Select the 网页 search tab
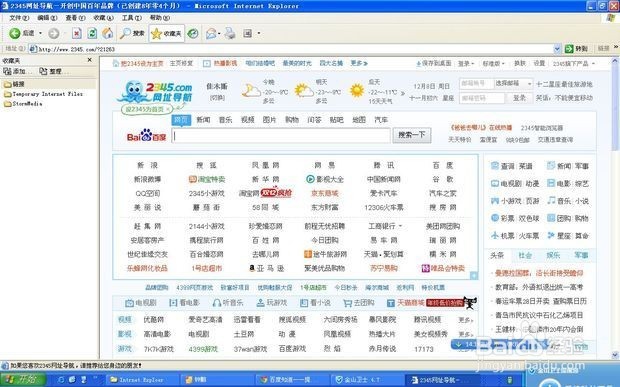The height and width of the screenshot is (387, 620). pos(181,120)
